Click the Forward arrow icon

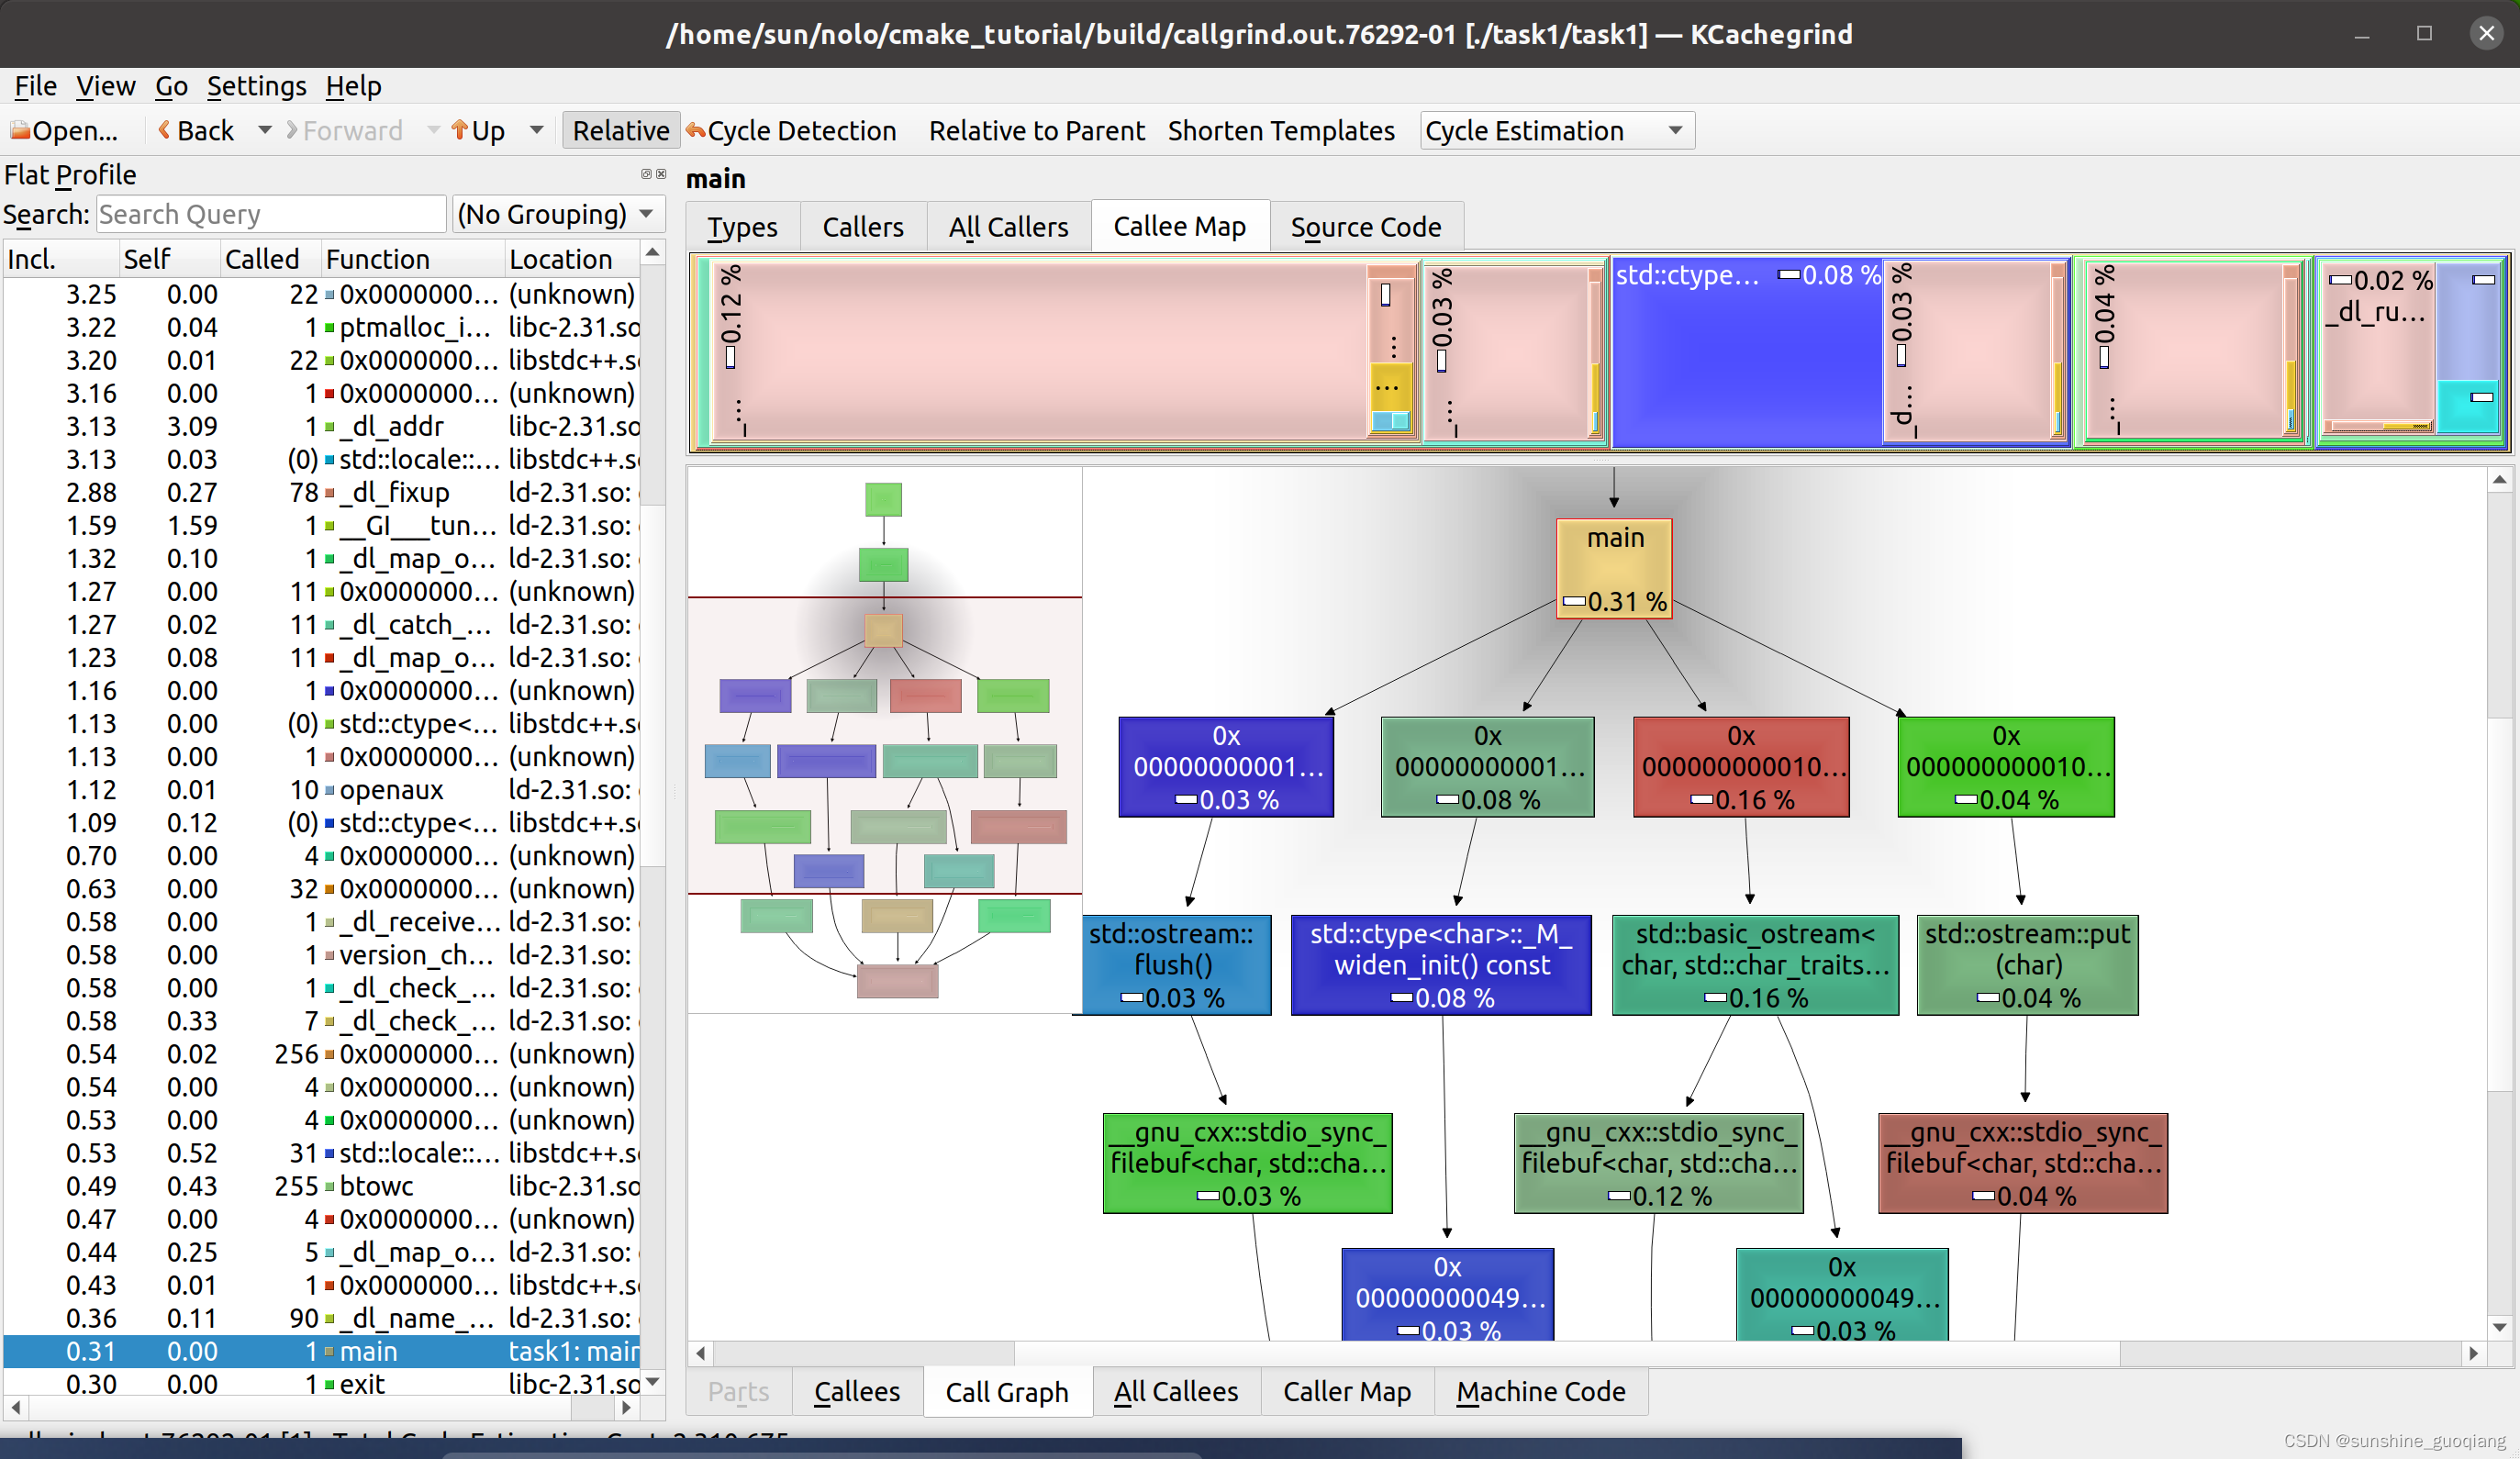pyautogui.click(x=292, y=130)
